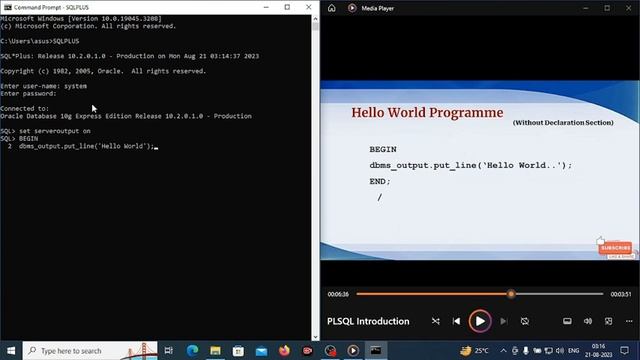Click the remaining time label 00:03:51
640x360 pixels.
pyautogui.click(x=621, y=294)
